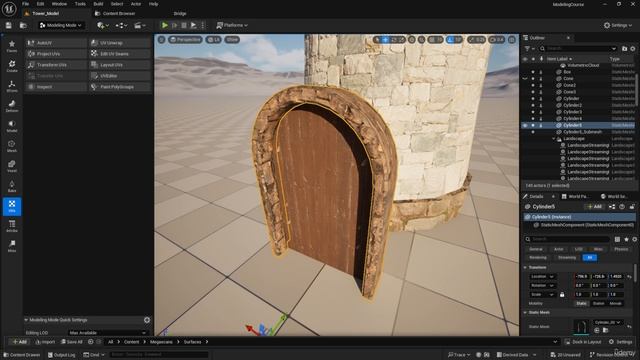Open the Content Drawer
640x360 pixels.
pyautogui.click(x=21, y=355)
